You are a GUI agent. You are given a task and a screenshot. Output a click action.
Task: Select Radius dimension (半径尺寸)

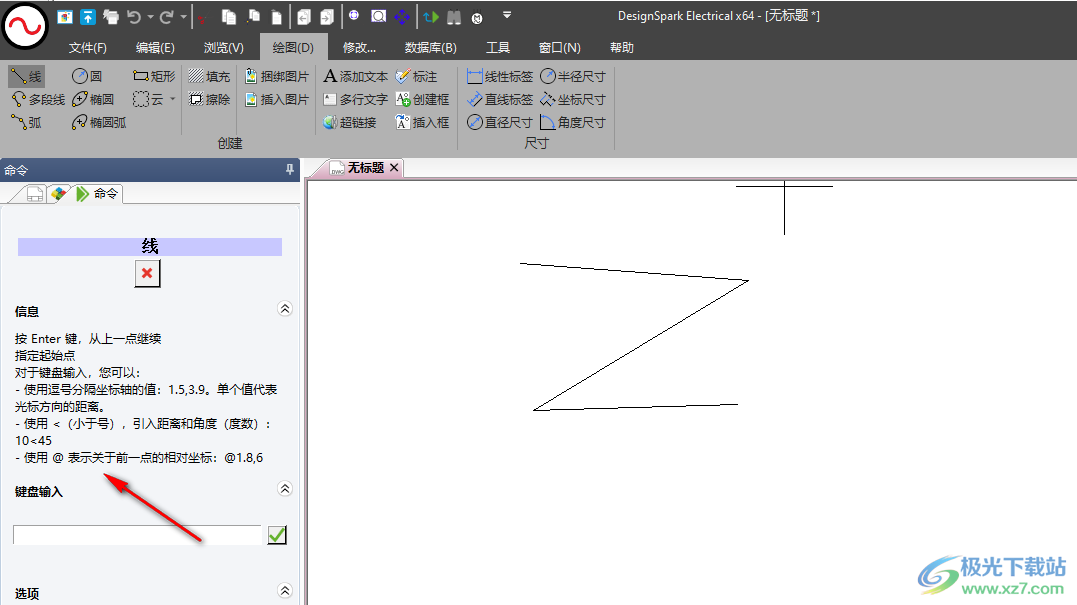[573, 76]
